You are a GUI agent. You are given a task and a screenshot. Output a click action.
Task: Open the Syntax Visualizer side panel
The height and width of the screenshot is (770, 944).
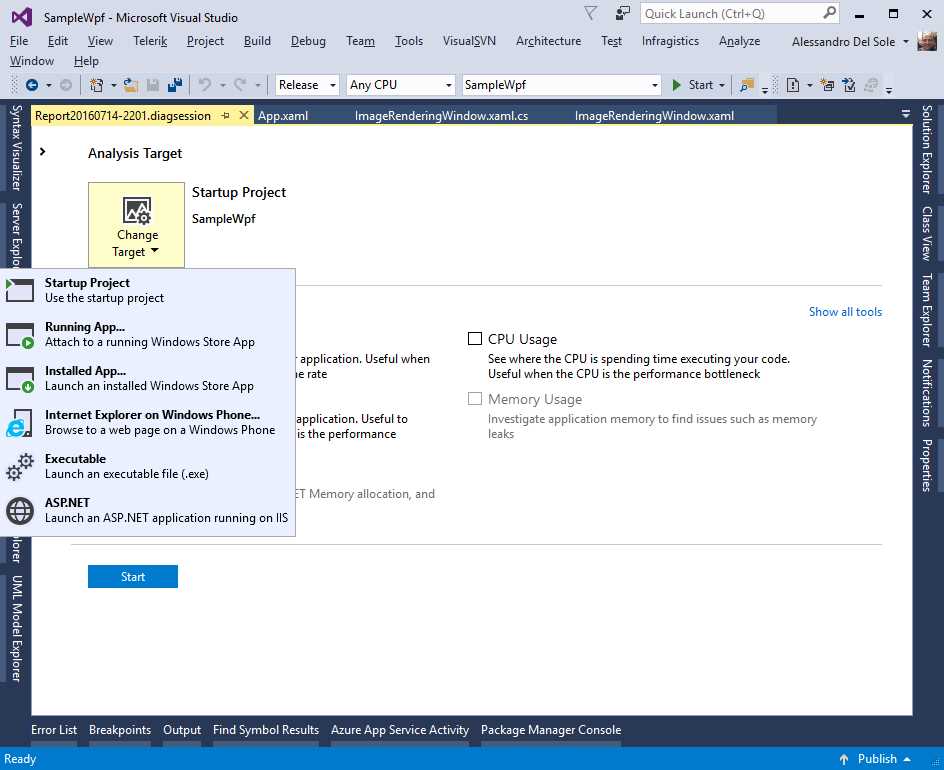(17, 147)
